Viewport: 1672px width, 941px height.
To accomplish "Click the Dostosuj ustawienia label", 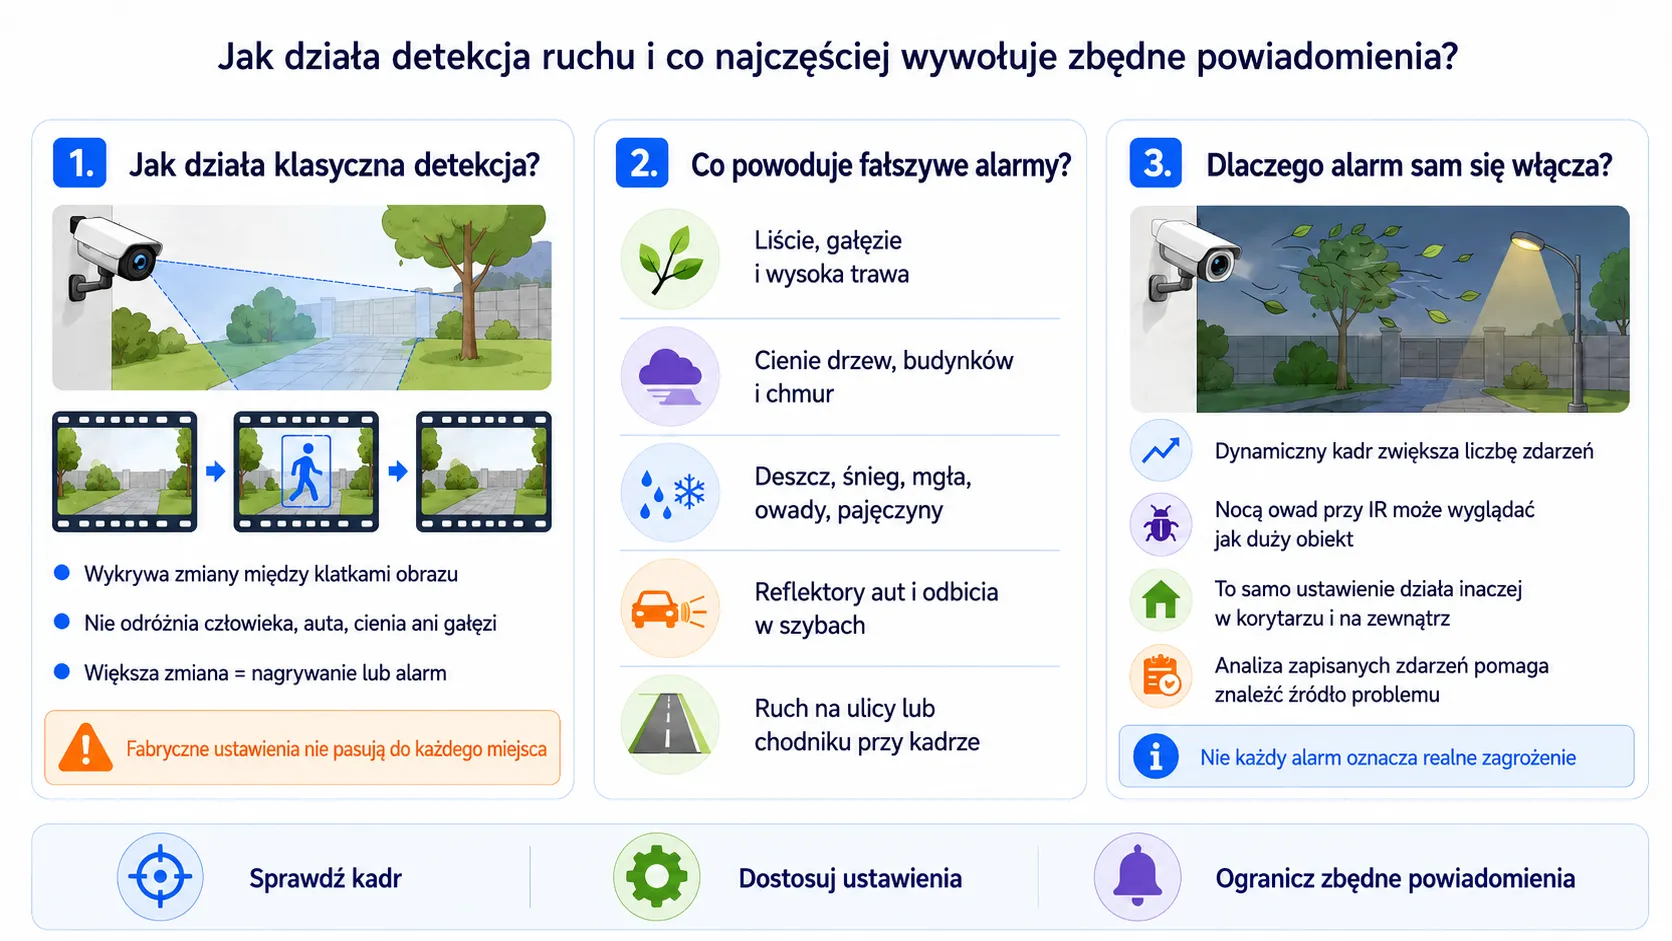I will [x=850, y=878].
